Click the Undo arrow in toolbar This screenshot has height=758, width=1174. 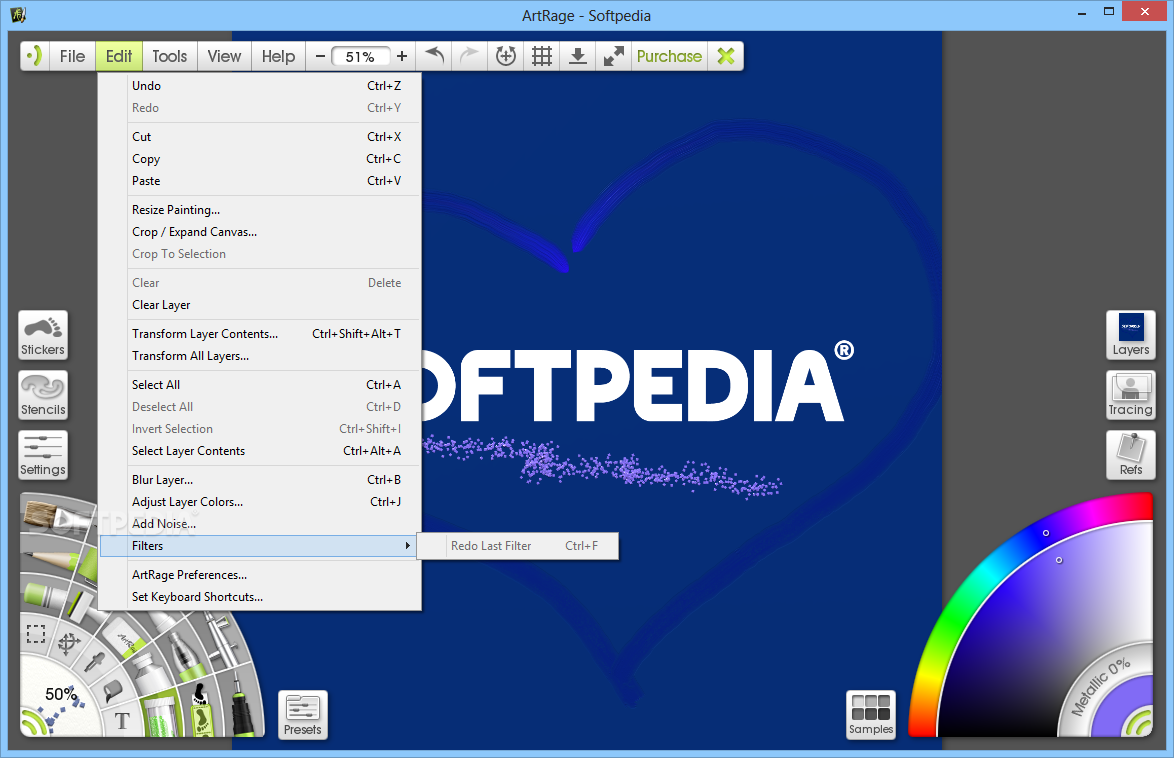pyautogui.click(x=434, y=56)
